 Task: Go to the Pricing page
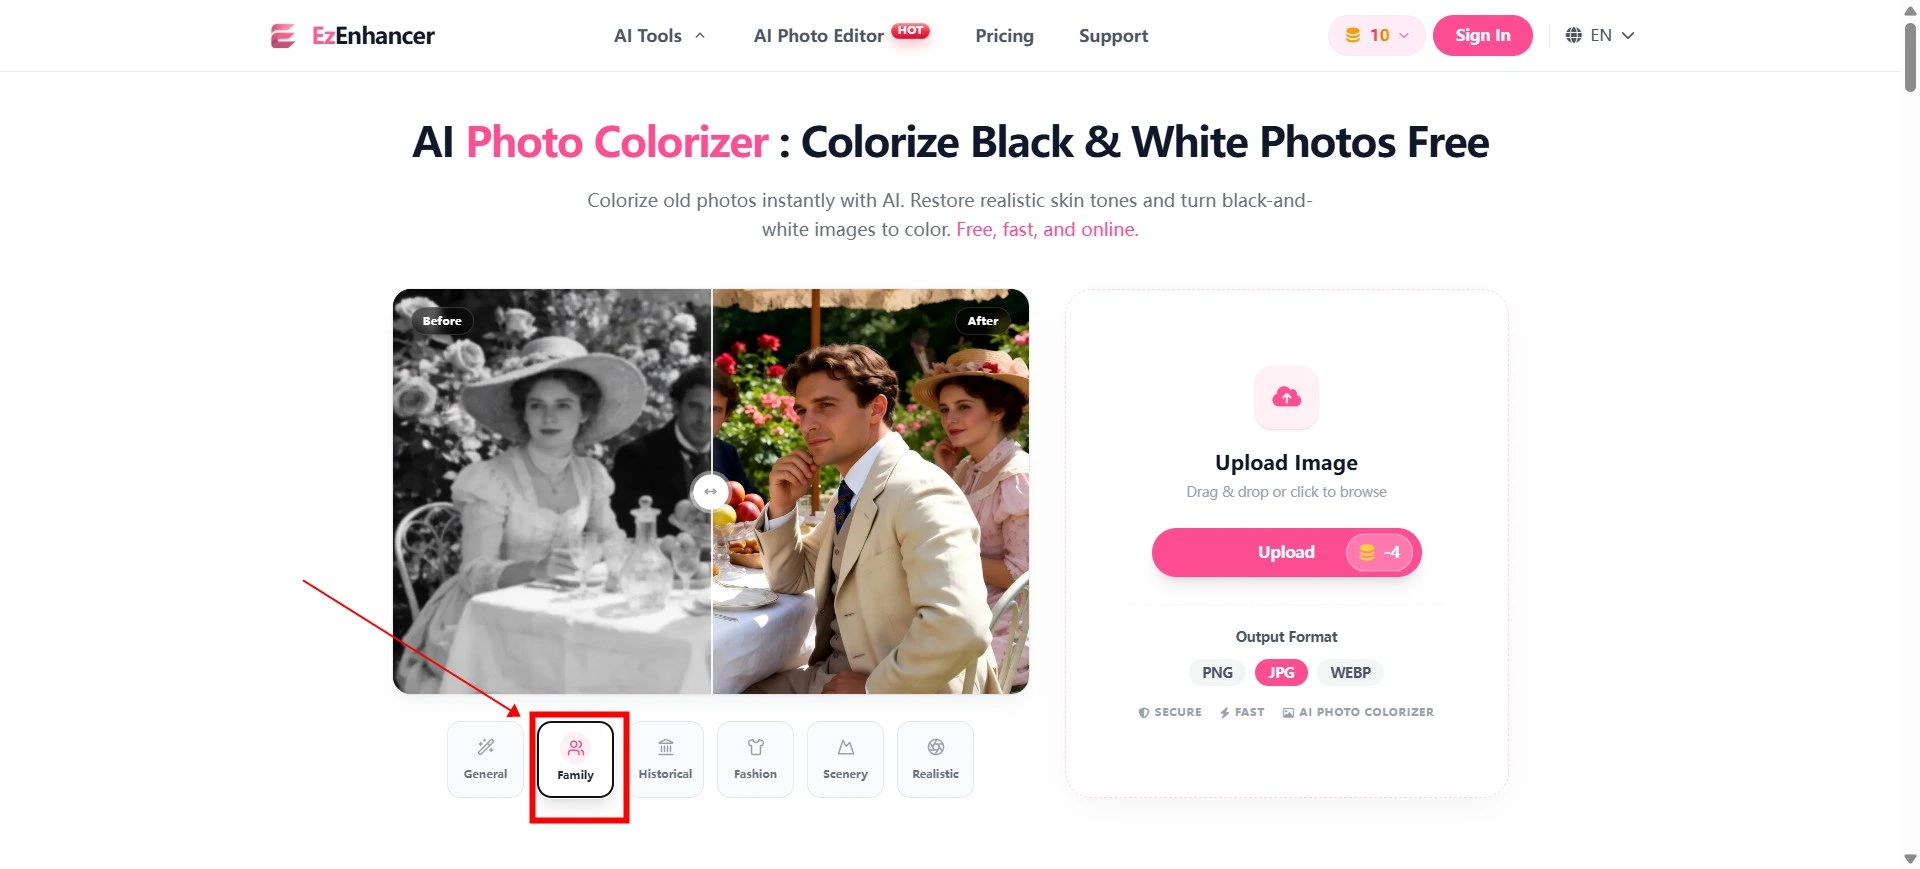(x=1004, y=36)
